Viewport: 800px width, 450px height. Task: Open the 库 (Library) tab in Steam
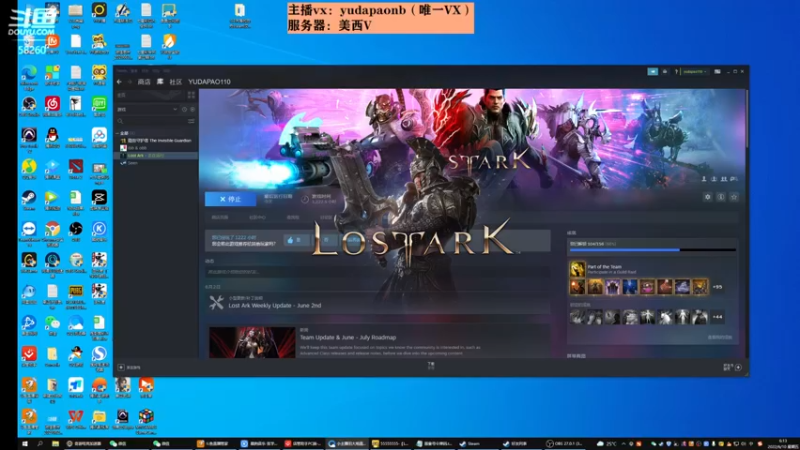pos(160,82)
